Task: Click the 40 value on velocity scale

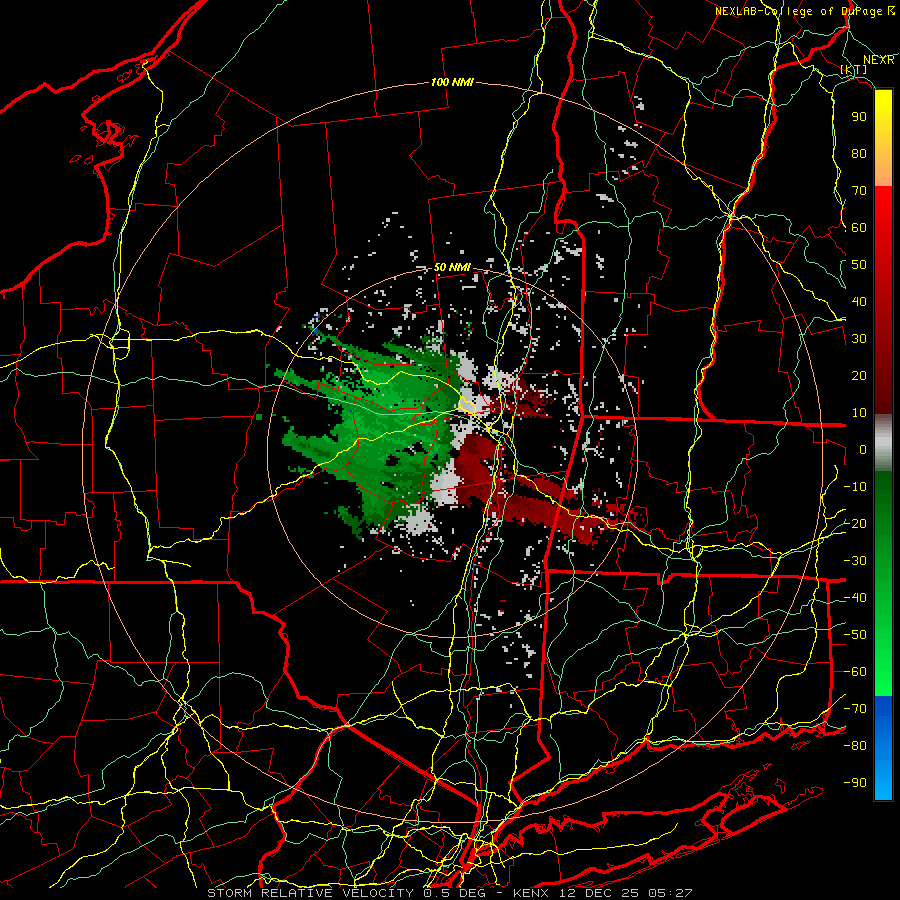Action: point(859,301)
